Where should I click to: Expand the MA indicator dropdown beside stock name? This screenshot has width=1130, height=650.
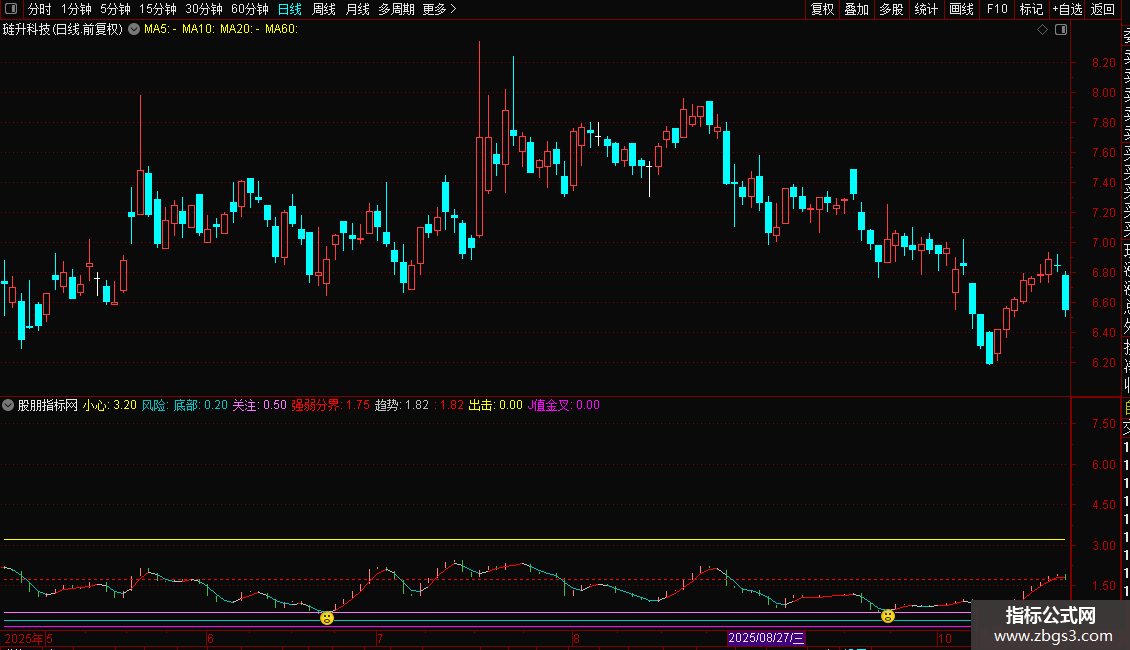click(x=134, y=29)
